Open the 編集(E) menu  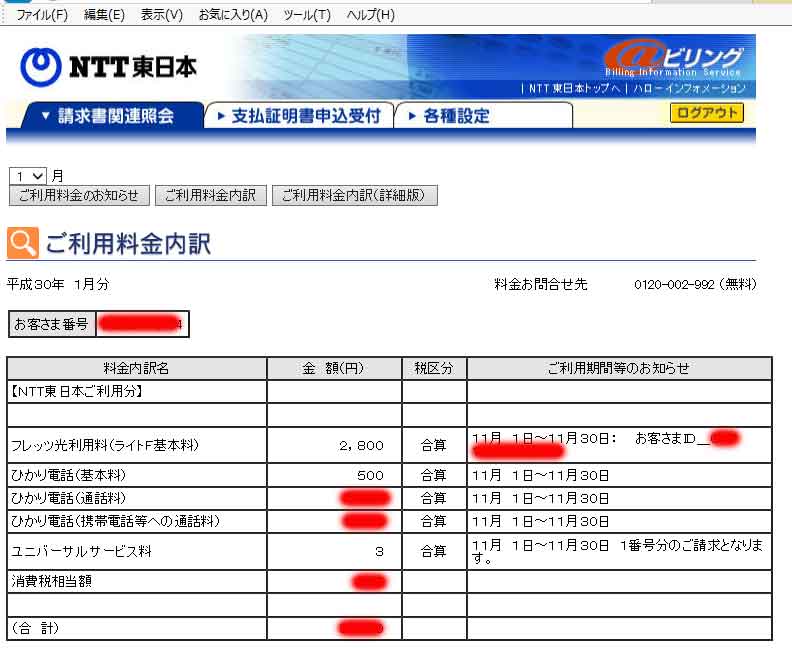[104, 15]
